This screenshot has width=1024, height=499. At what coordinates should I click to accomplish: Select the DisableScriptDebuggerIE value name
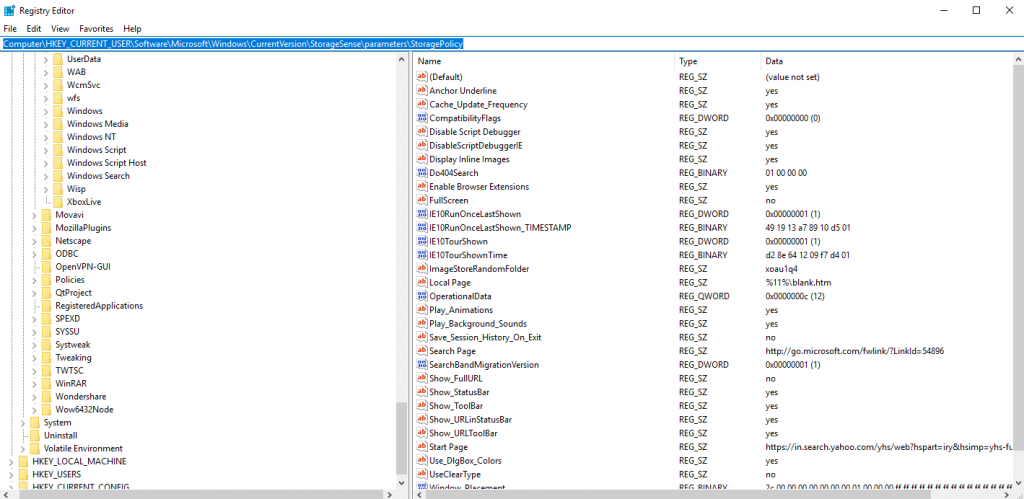click(475, 146)
